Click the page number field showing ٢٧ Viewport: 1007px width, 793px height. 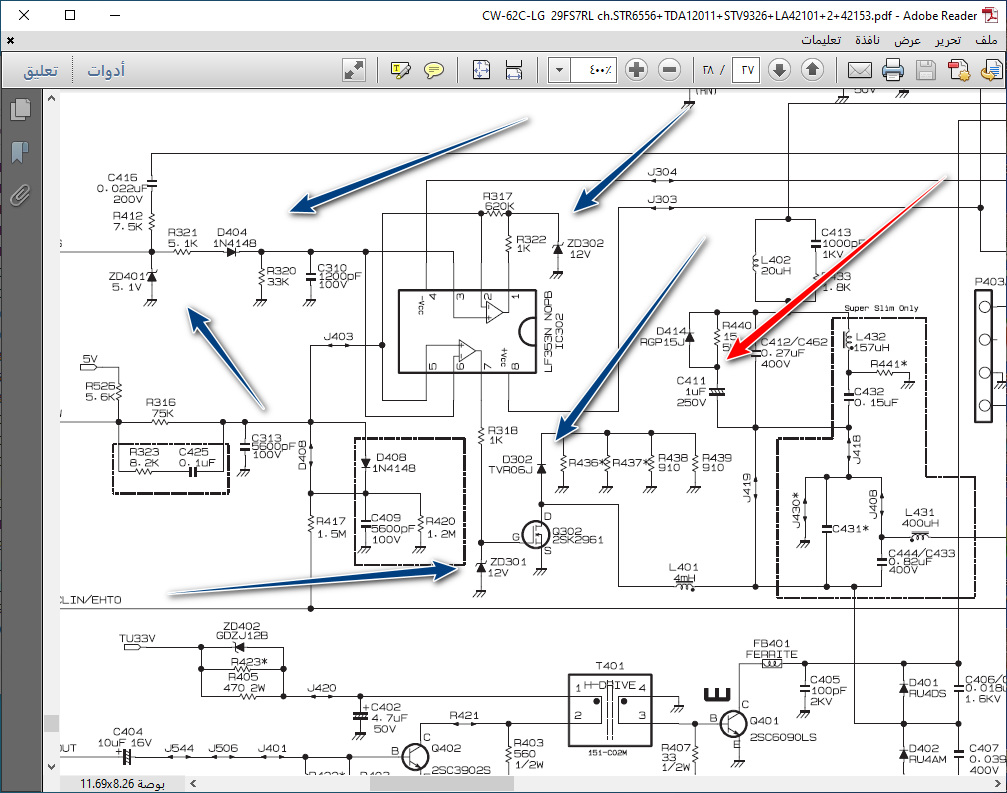point(746,69)
